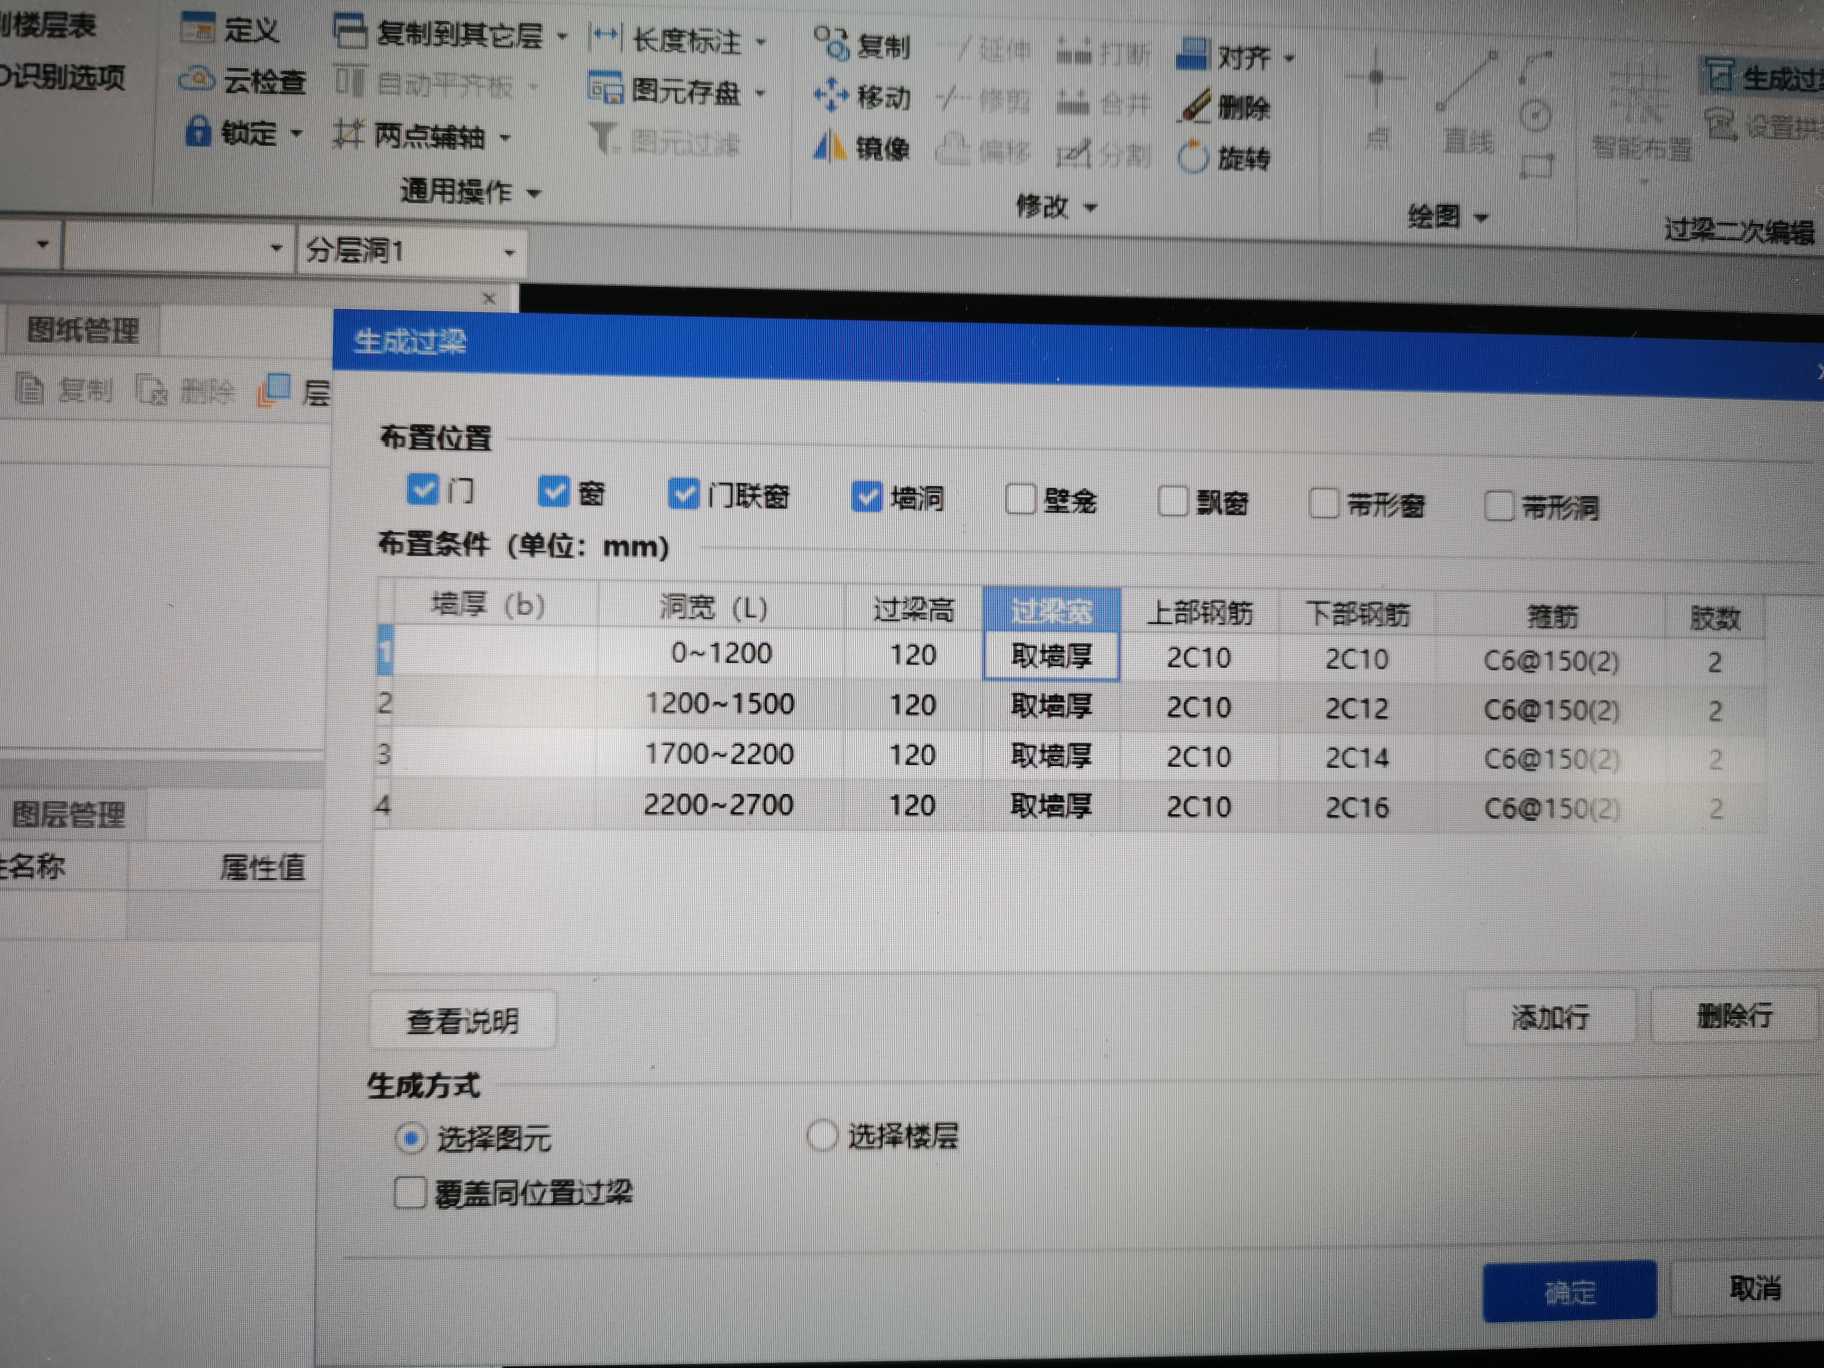
Task: Select the 移动 move tool
Action: 861,96
